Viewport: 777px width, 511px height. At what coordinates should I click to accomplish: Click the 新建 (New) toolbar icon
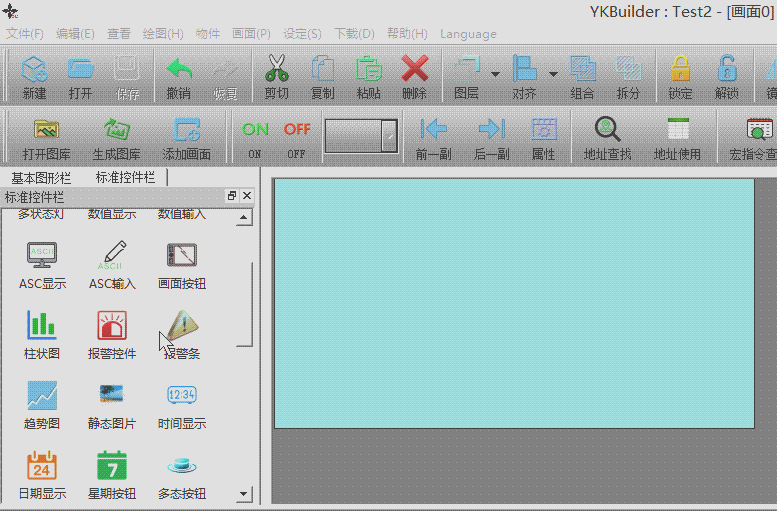click(34, 75)
